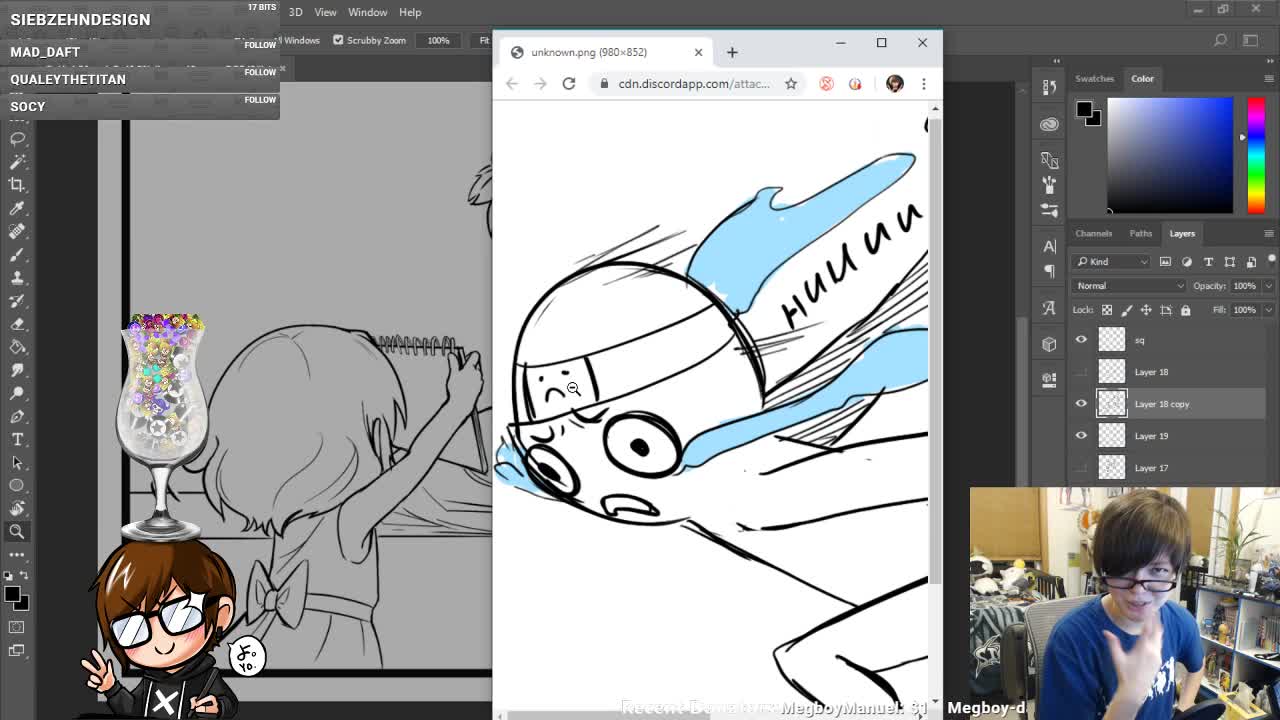Select the Paint Bucket tool
Viewport: 1280px width, 720px height.
pos(17,346)
